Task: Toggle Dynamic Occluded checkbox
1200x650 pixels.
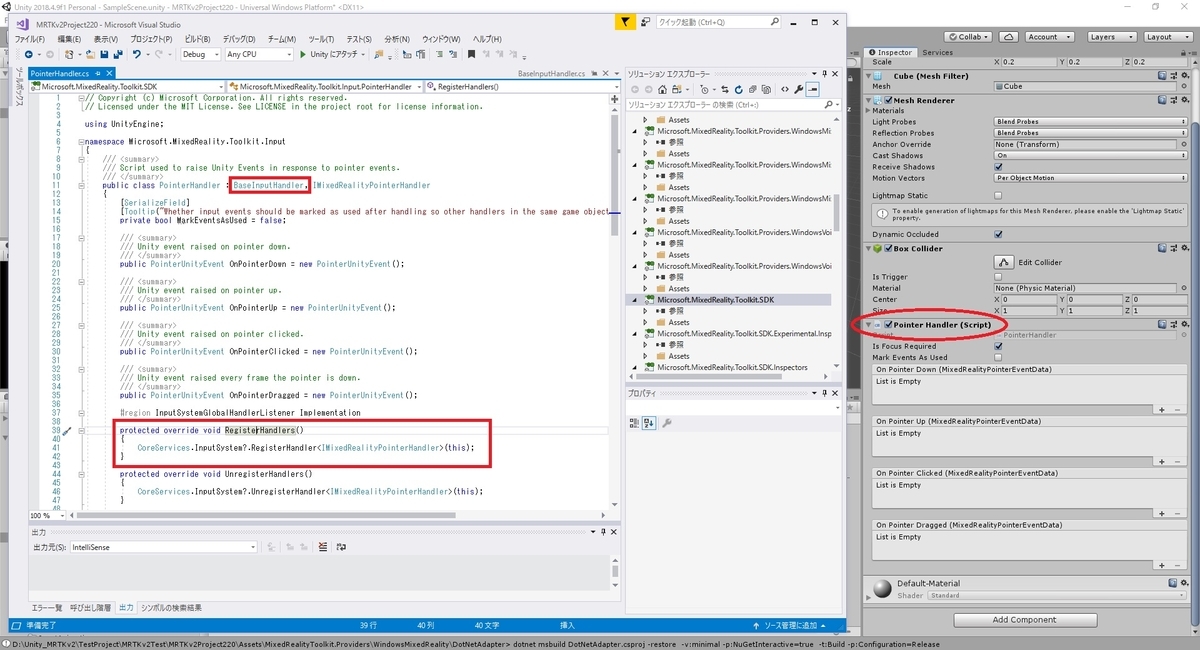Action: pyautogui.click(x=998, y=234)
